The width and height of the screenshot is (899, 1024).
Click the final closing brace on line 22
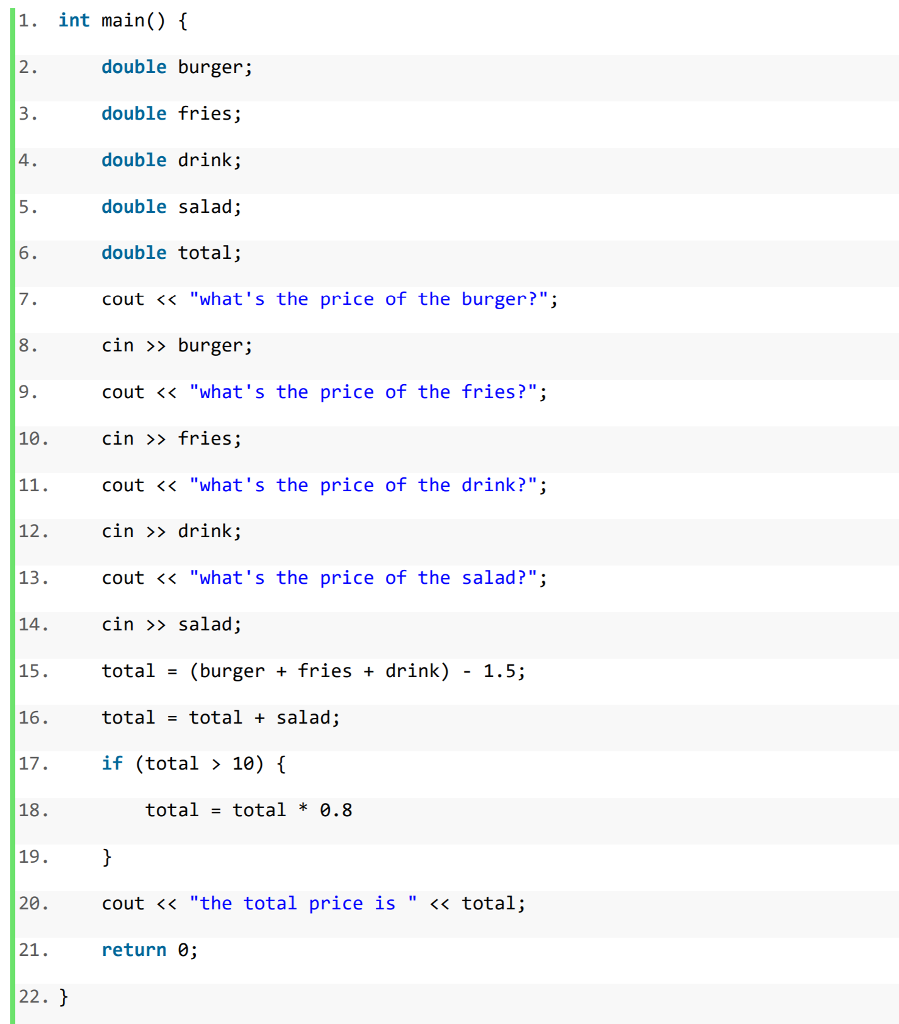[62, 996]
